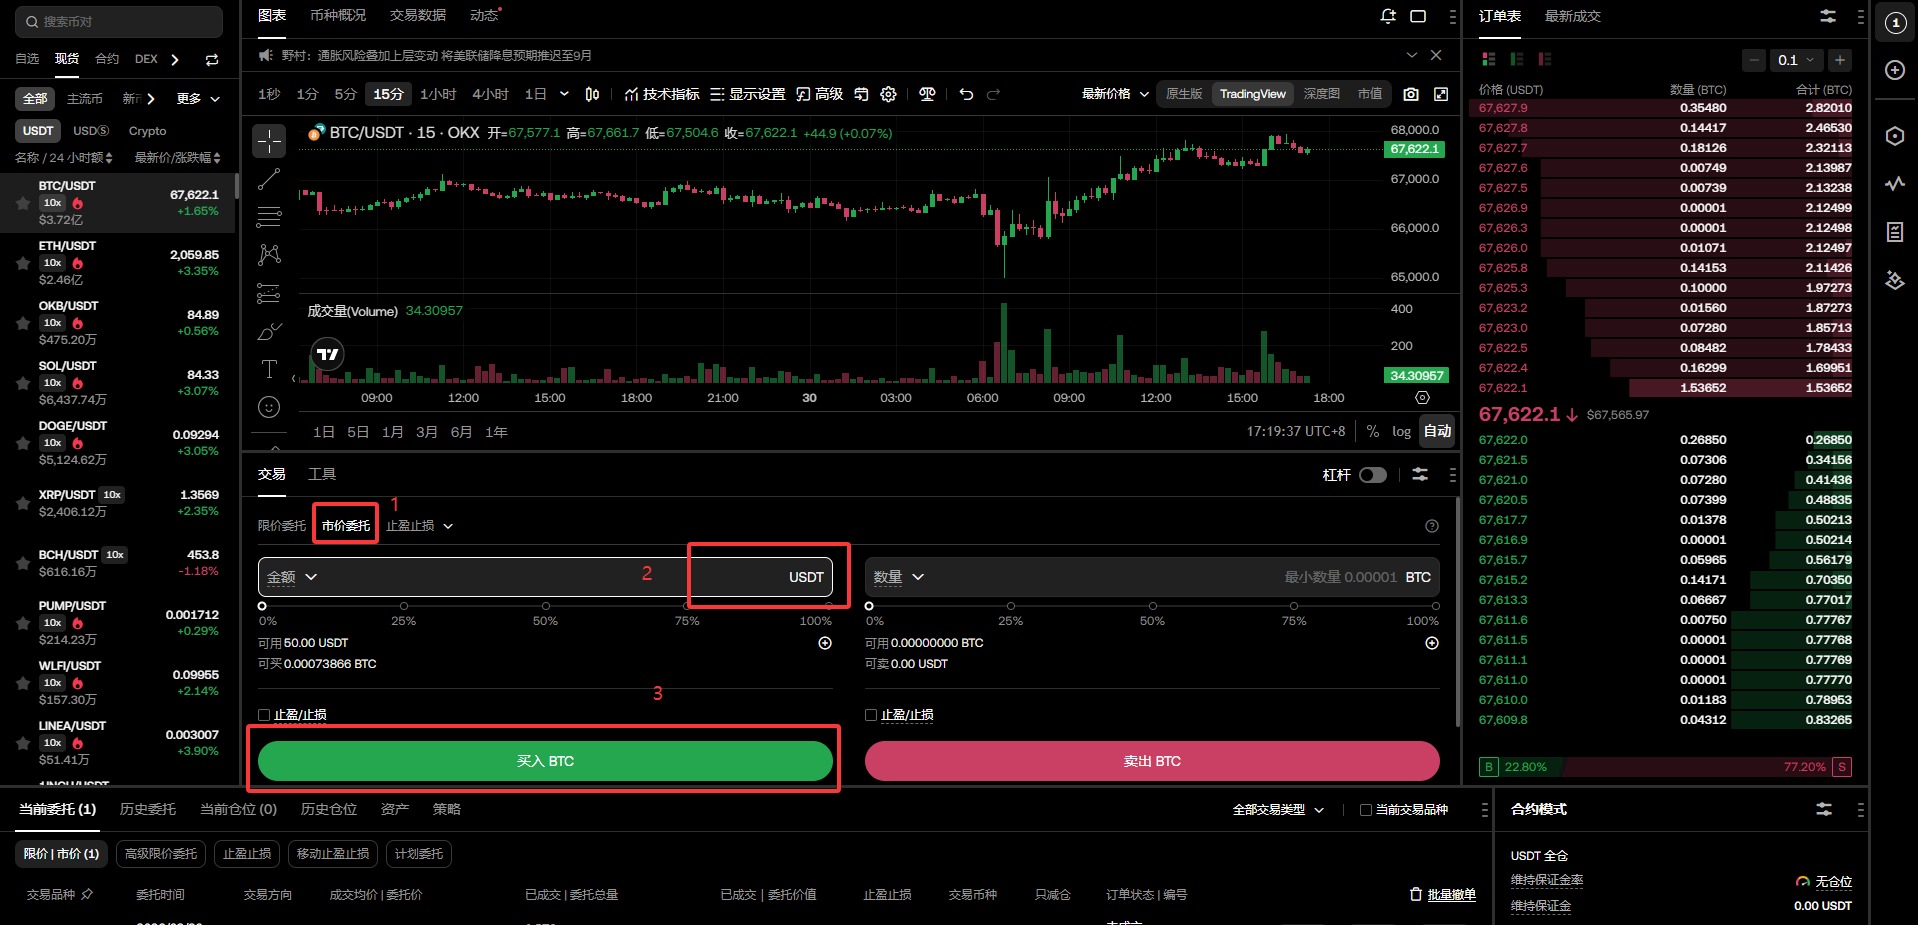
Task: Open order book settings sliders icon
Action: click(1827, 16)
